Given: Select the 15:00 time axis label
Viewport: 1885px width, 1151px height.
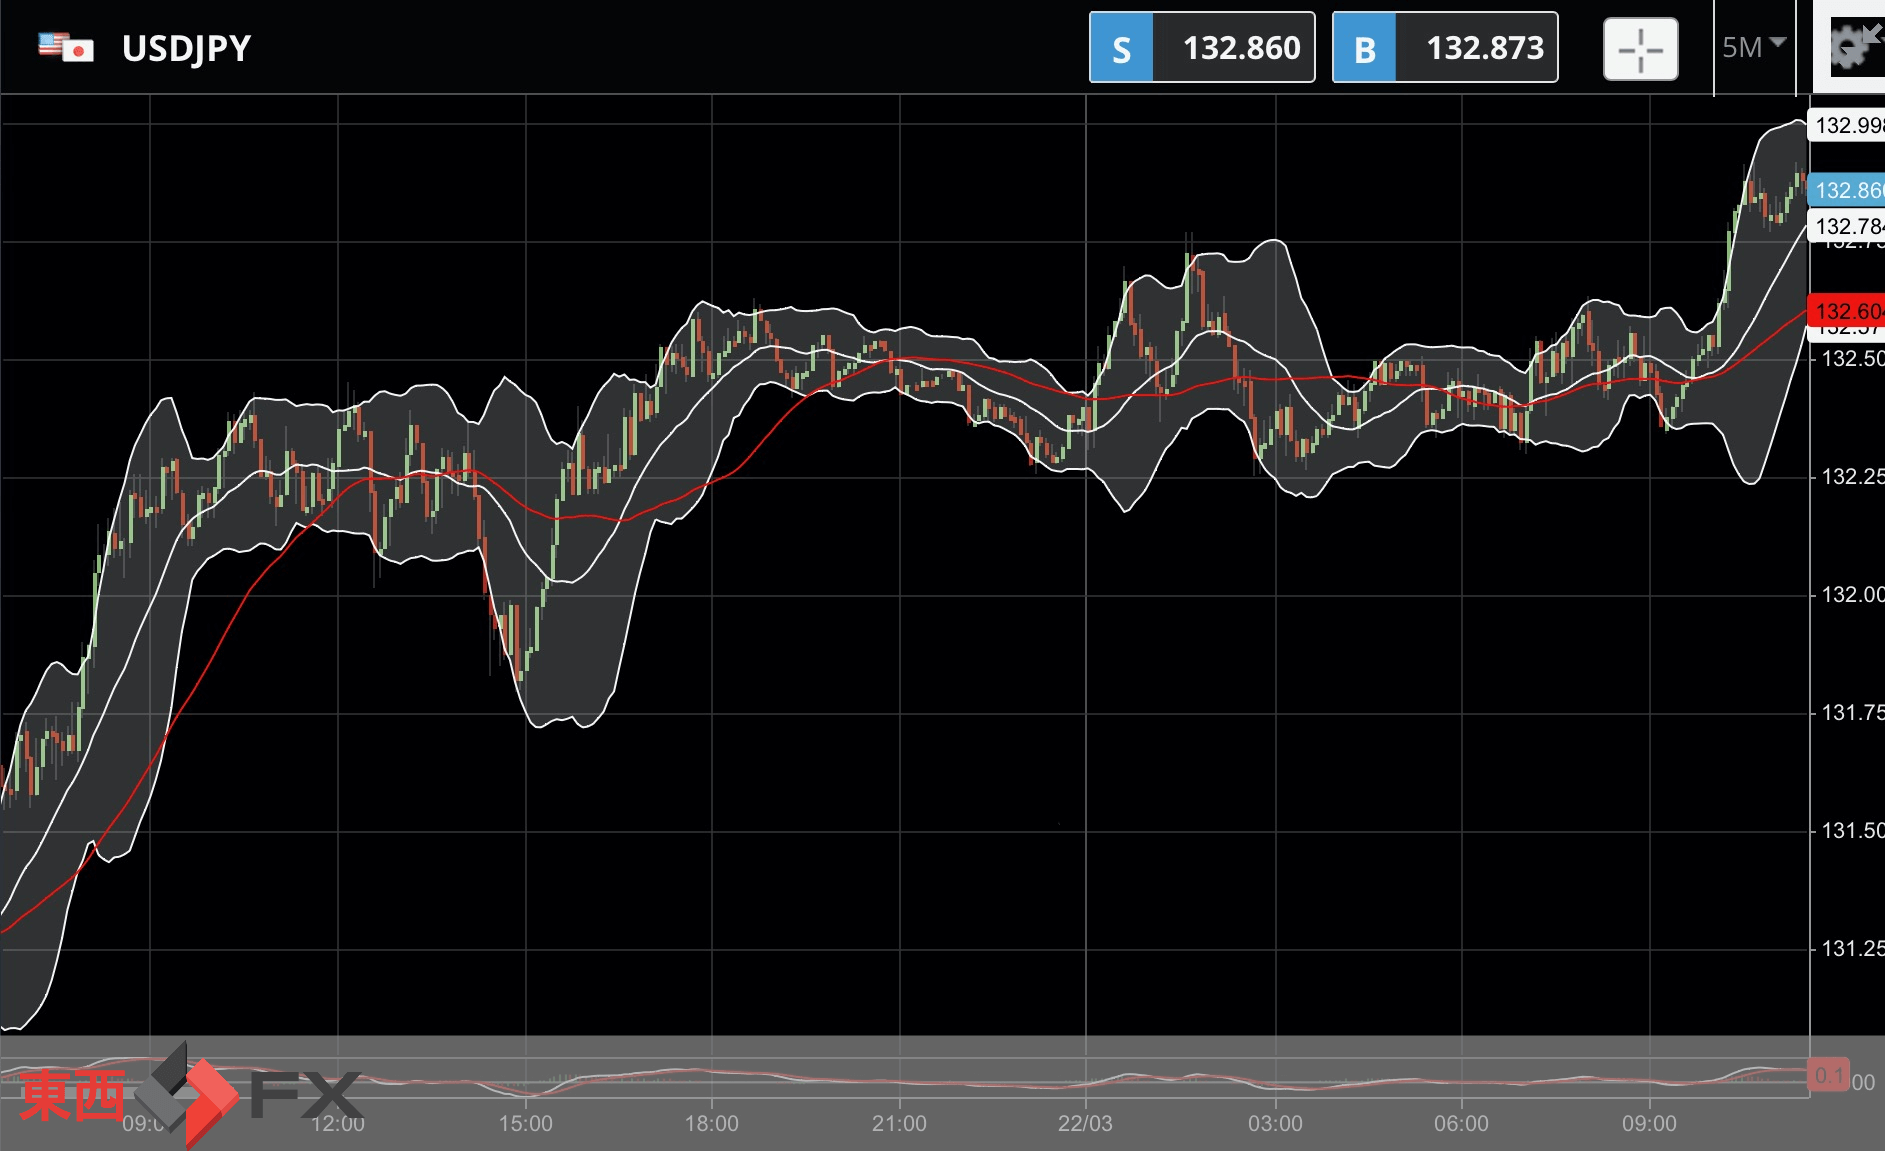Looking at the screenshot, I should coord(525,1124).
